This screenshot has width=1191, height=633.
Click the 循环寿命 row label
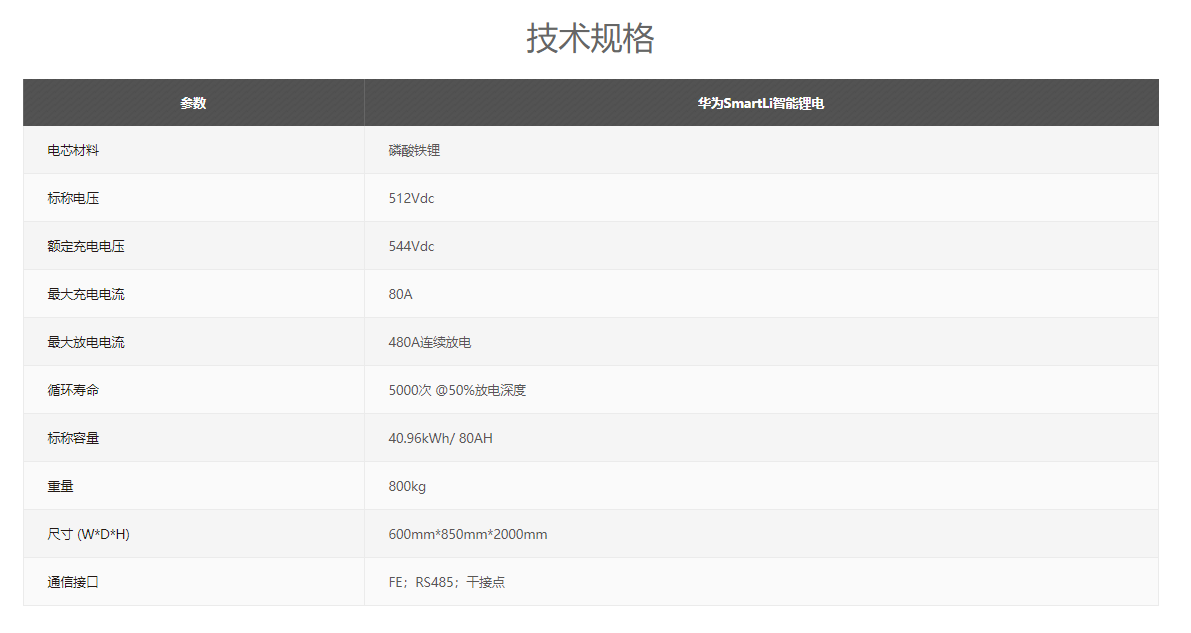[x=73, y=390]
